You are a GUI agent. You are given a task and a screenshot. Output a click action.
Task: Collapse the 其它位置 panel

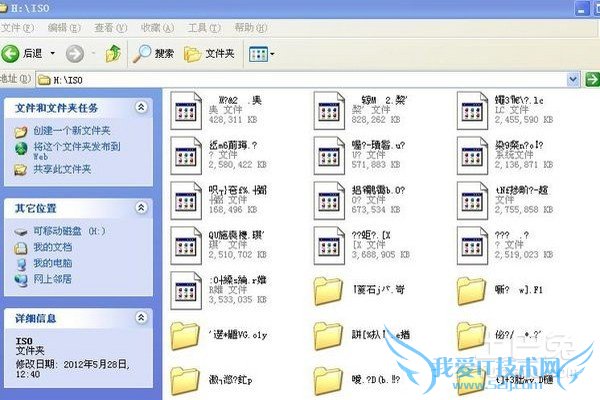(x=141, y=208)
